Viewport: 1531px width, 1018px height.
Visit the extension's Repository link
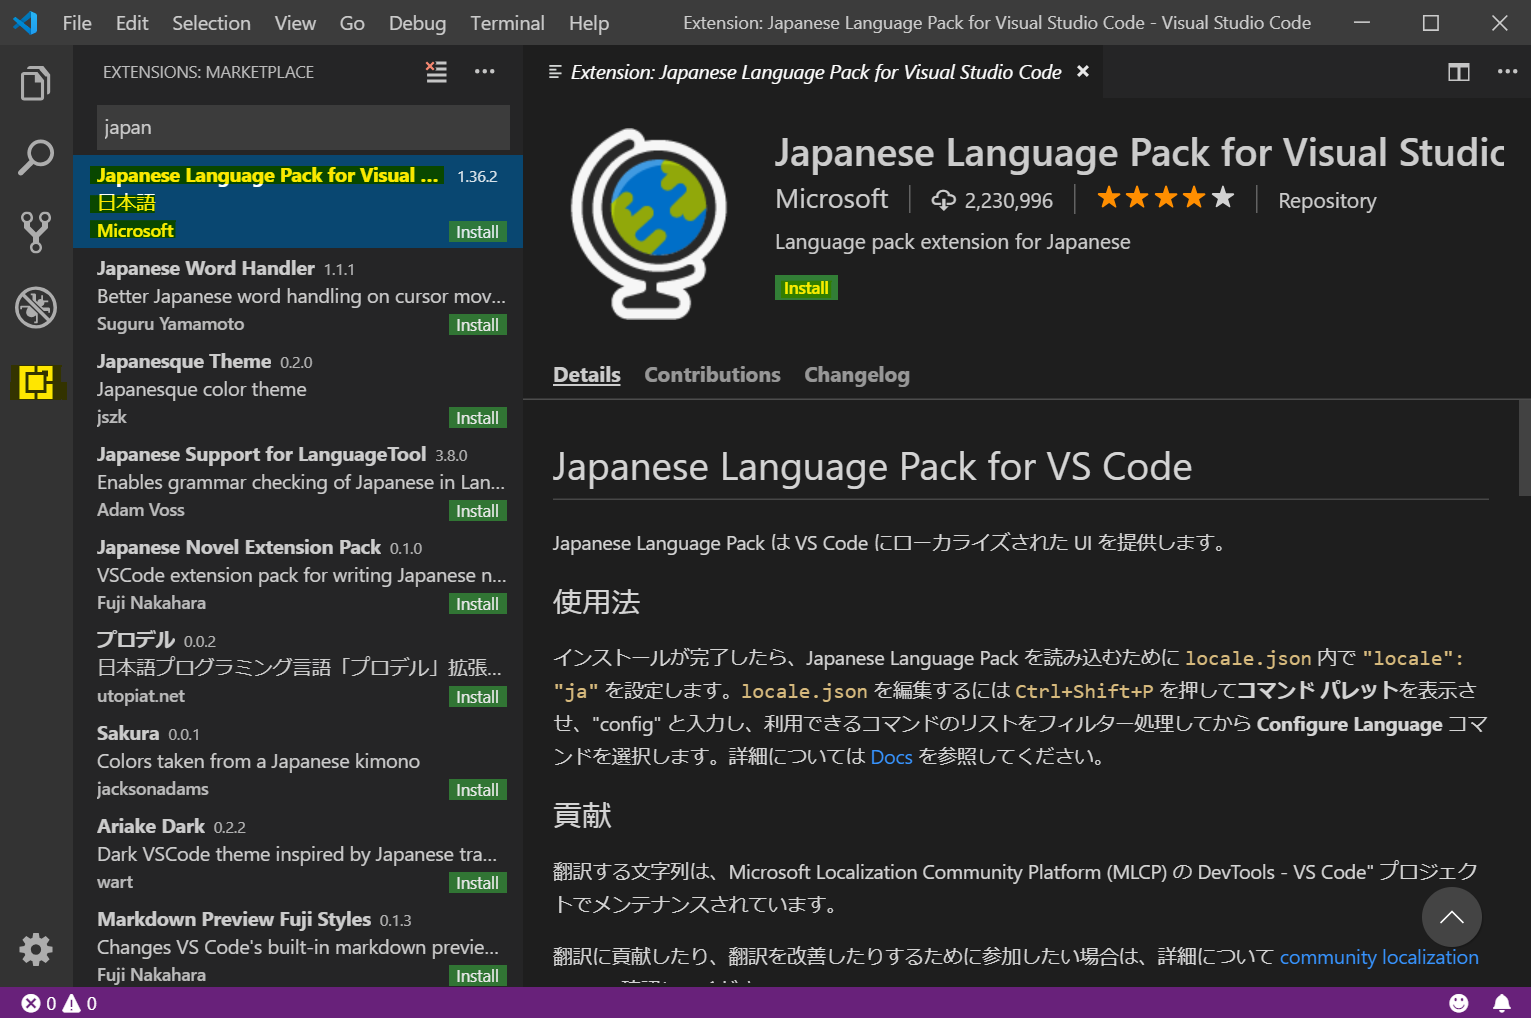pyautogui.click(x=1326, y=200)
